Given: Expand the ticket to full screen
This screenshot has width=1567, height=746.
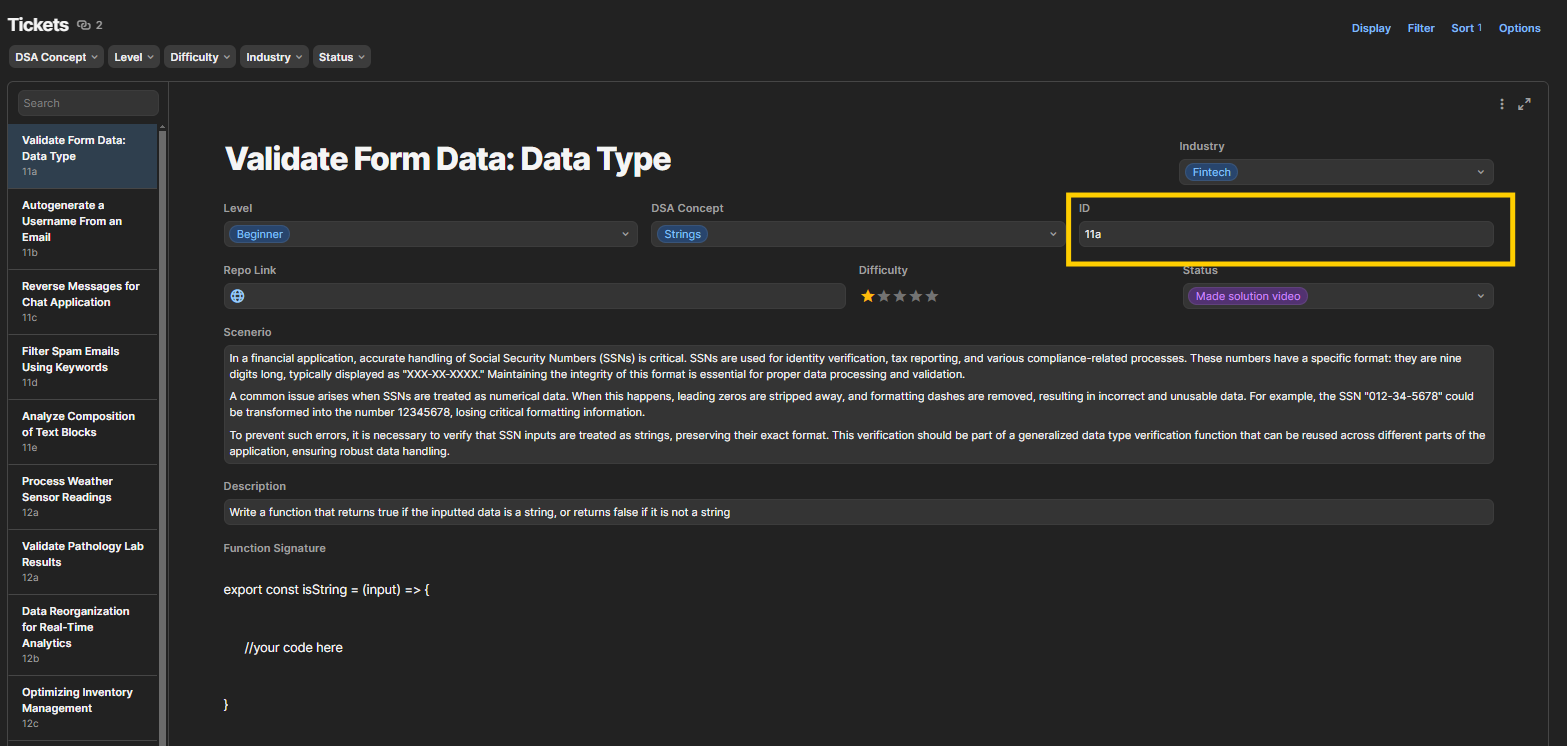Looking at the screenshot, I should point(1524,104).
